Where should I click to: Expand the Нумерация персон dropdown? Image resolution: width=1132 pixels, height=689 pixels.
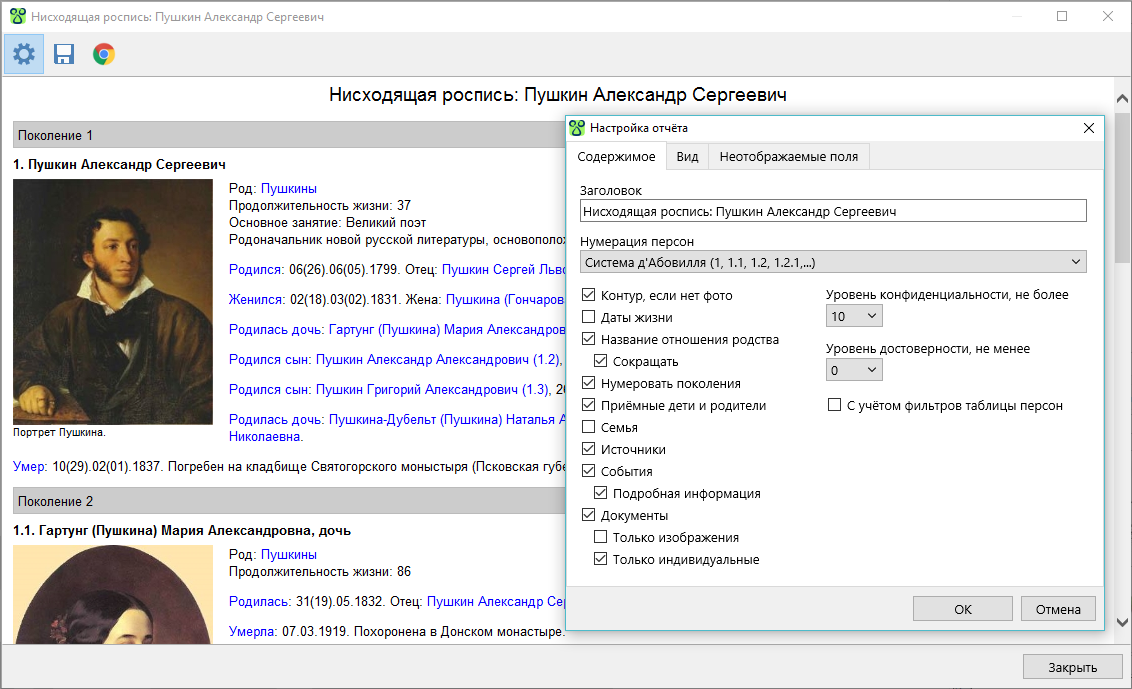[x=832, y=262]
